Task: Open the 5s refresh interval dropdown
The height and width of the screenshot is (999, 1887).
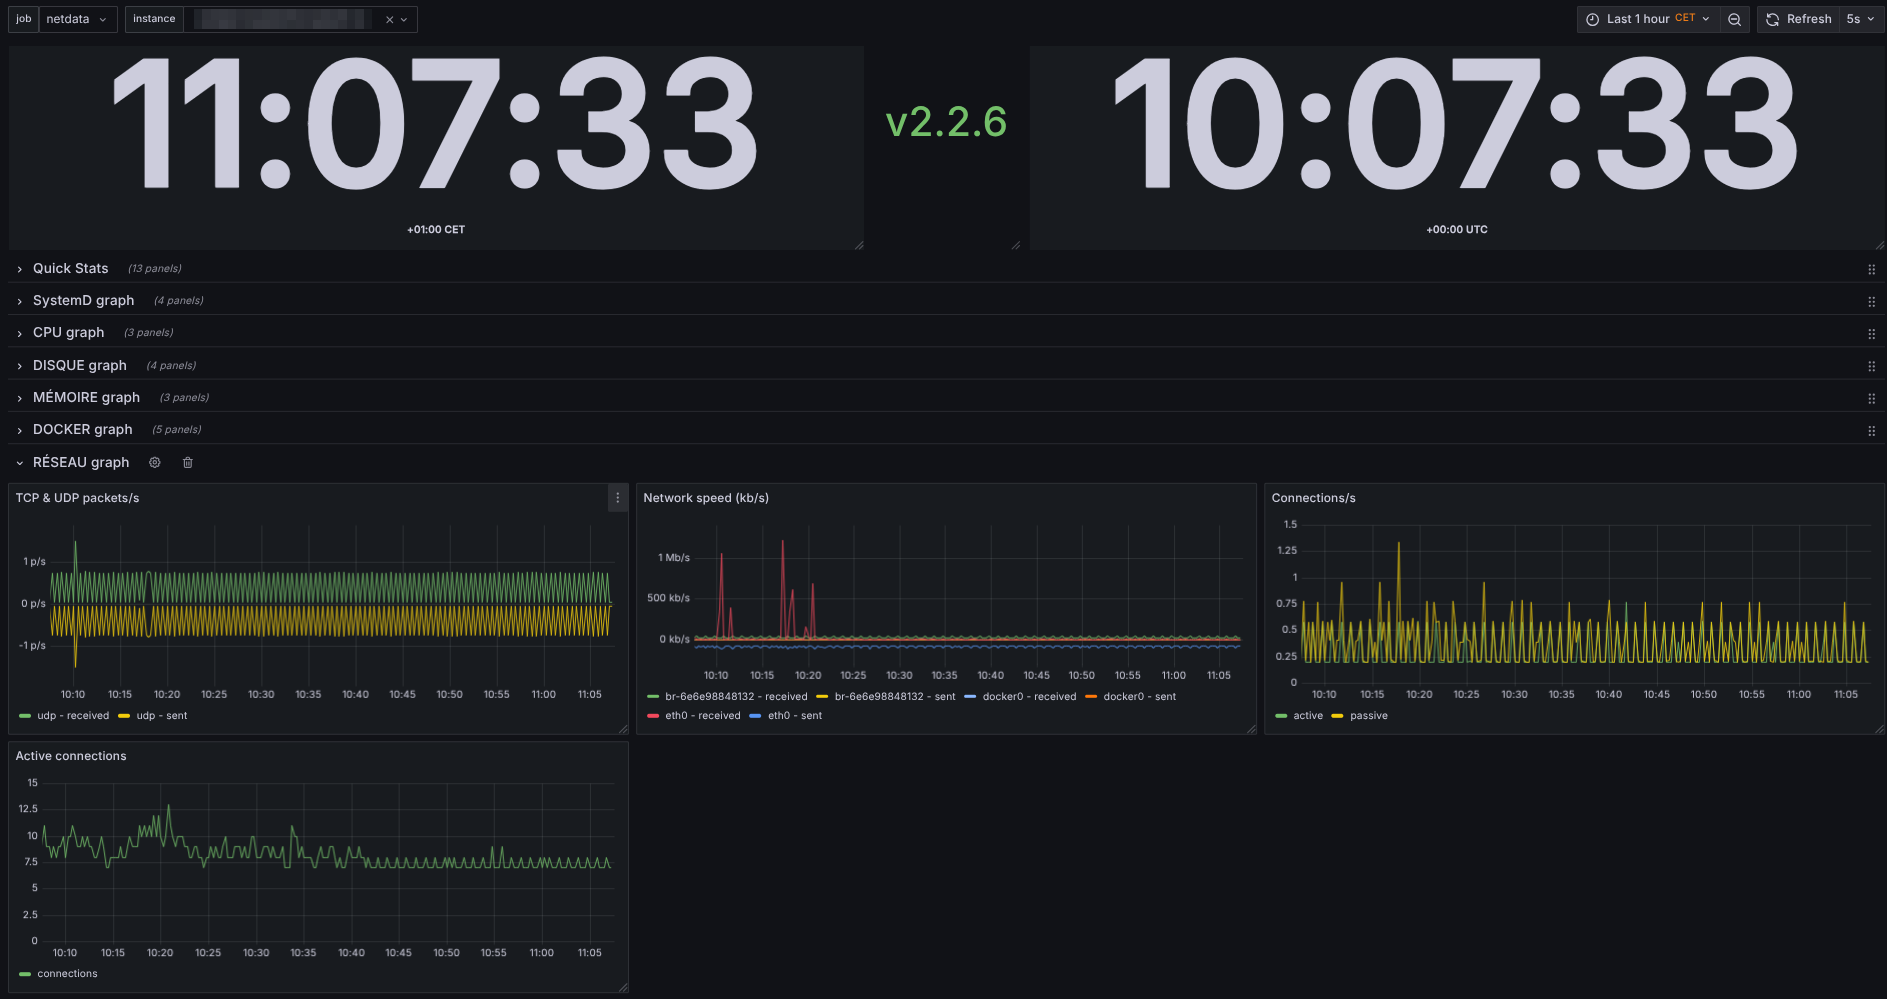Action: coord(1861,19)
